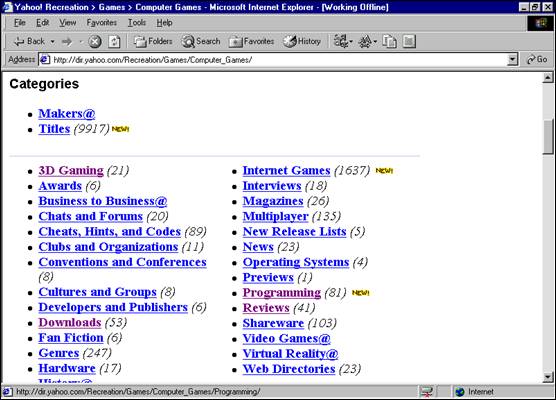The image size is (556, 400).
Task: Open the Programming link
Action: click(x=282, y=293)
